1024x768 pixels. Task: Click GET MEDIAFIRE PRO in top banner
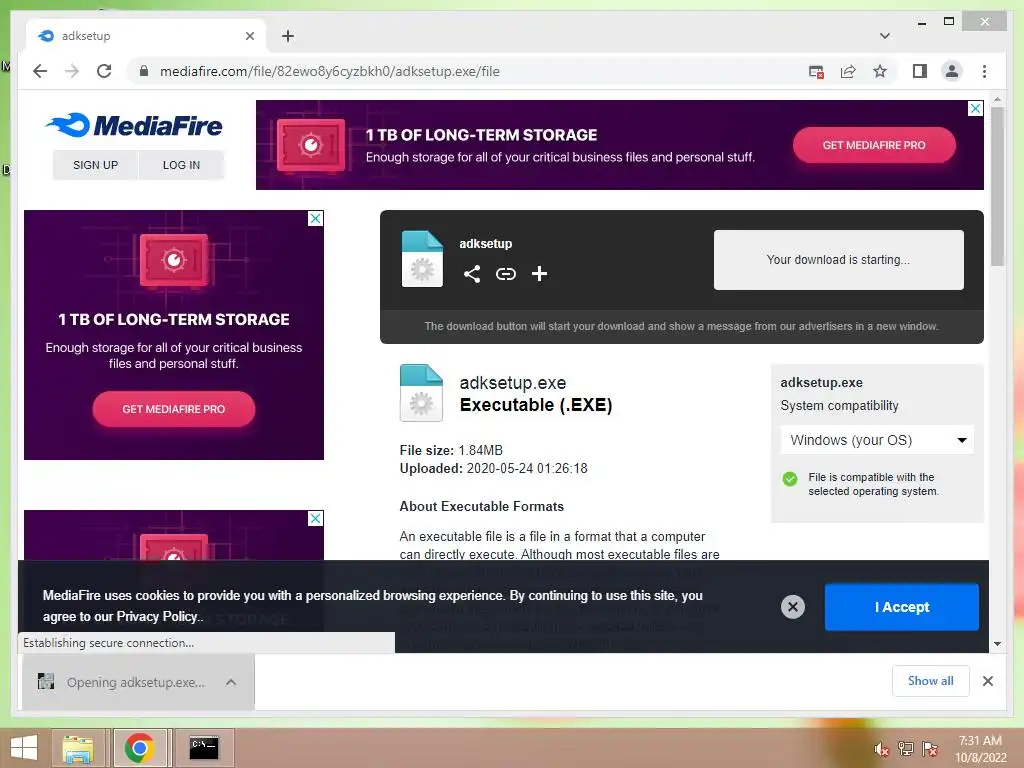click(874, 145)
